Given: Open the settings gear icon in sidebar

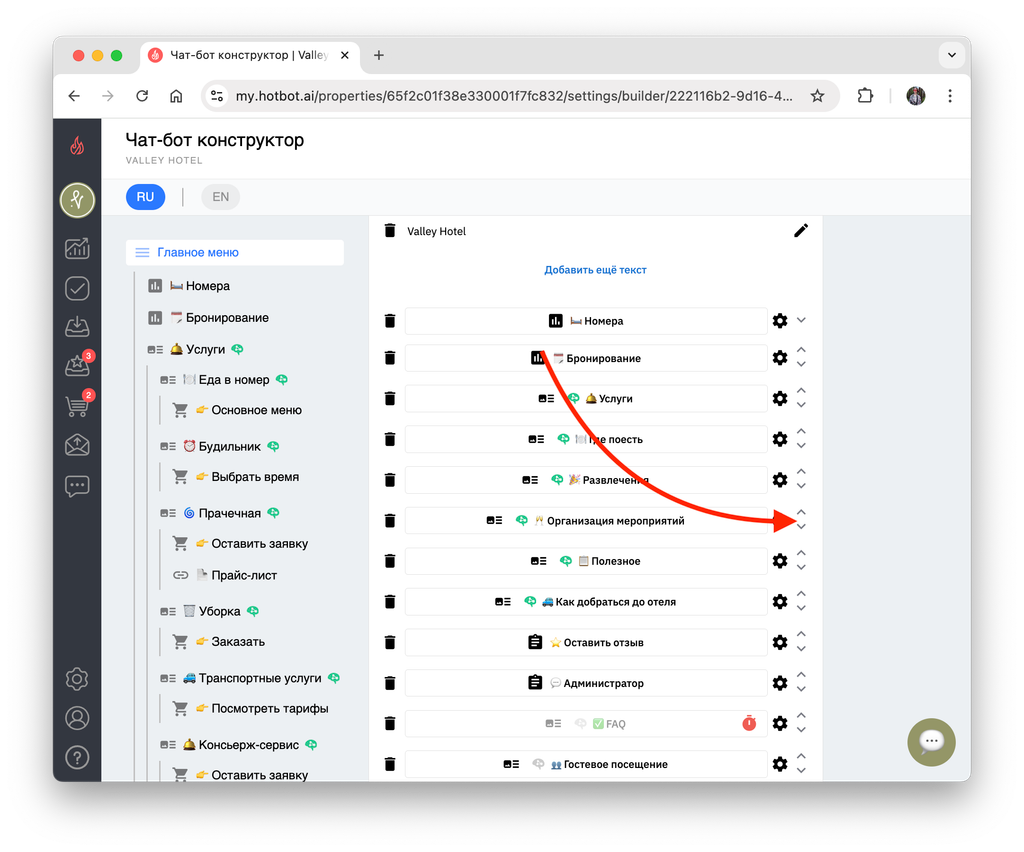Looking at the screenshot, I should [77, 679].
